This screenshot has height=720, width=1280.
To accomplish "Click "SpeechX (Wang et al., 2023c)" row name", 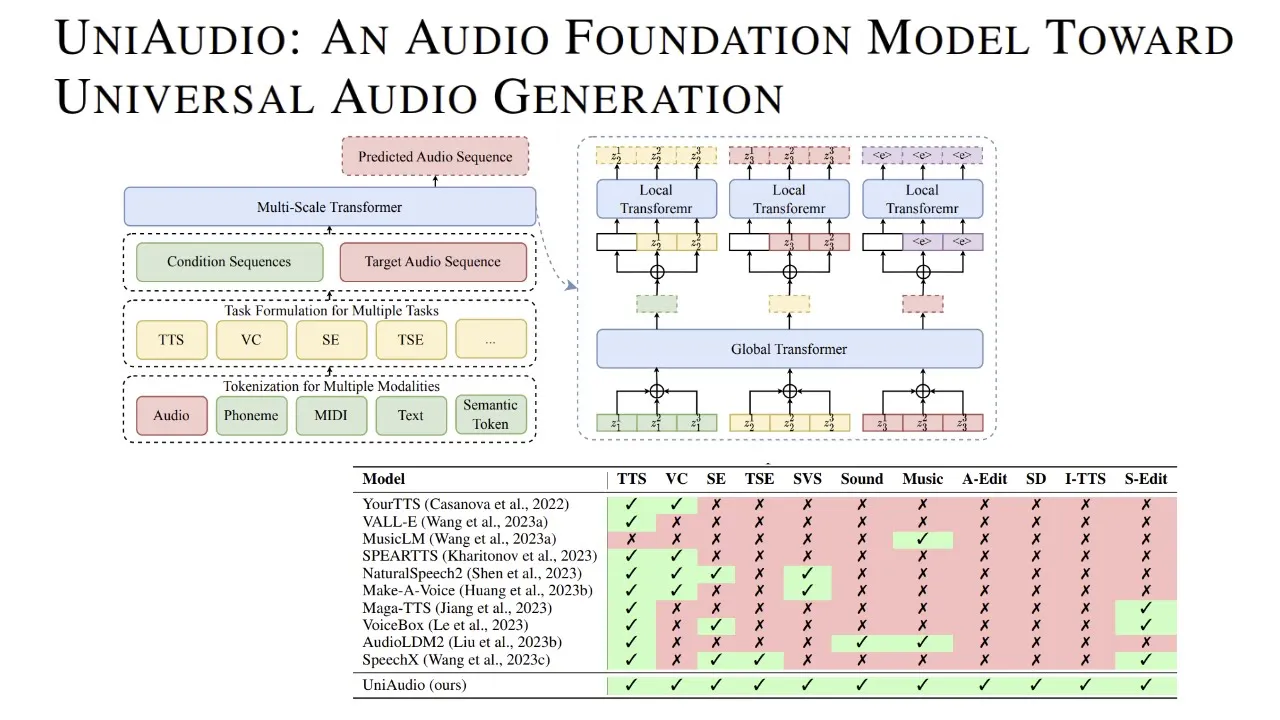I will pyautogui.click(x=456, y=660).
